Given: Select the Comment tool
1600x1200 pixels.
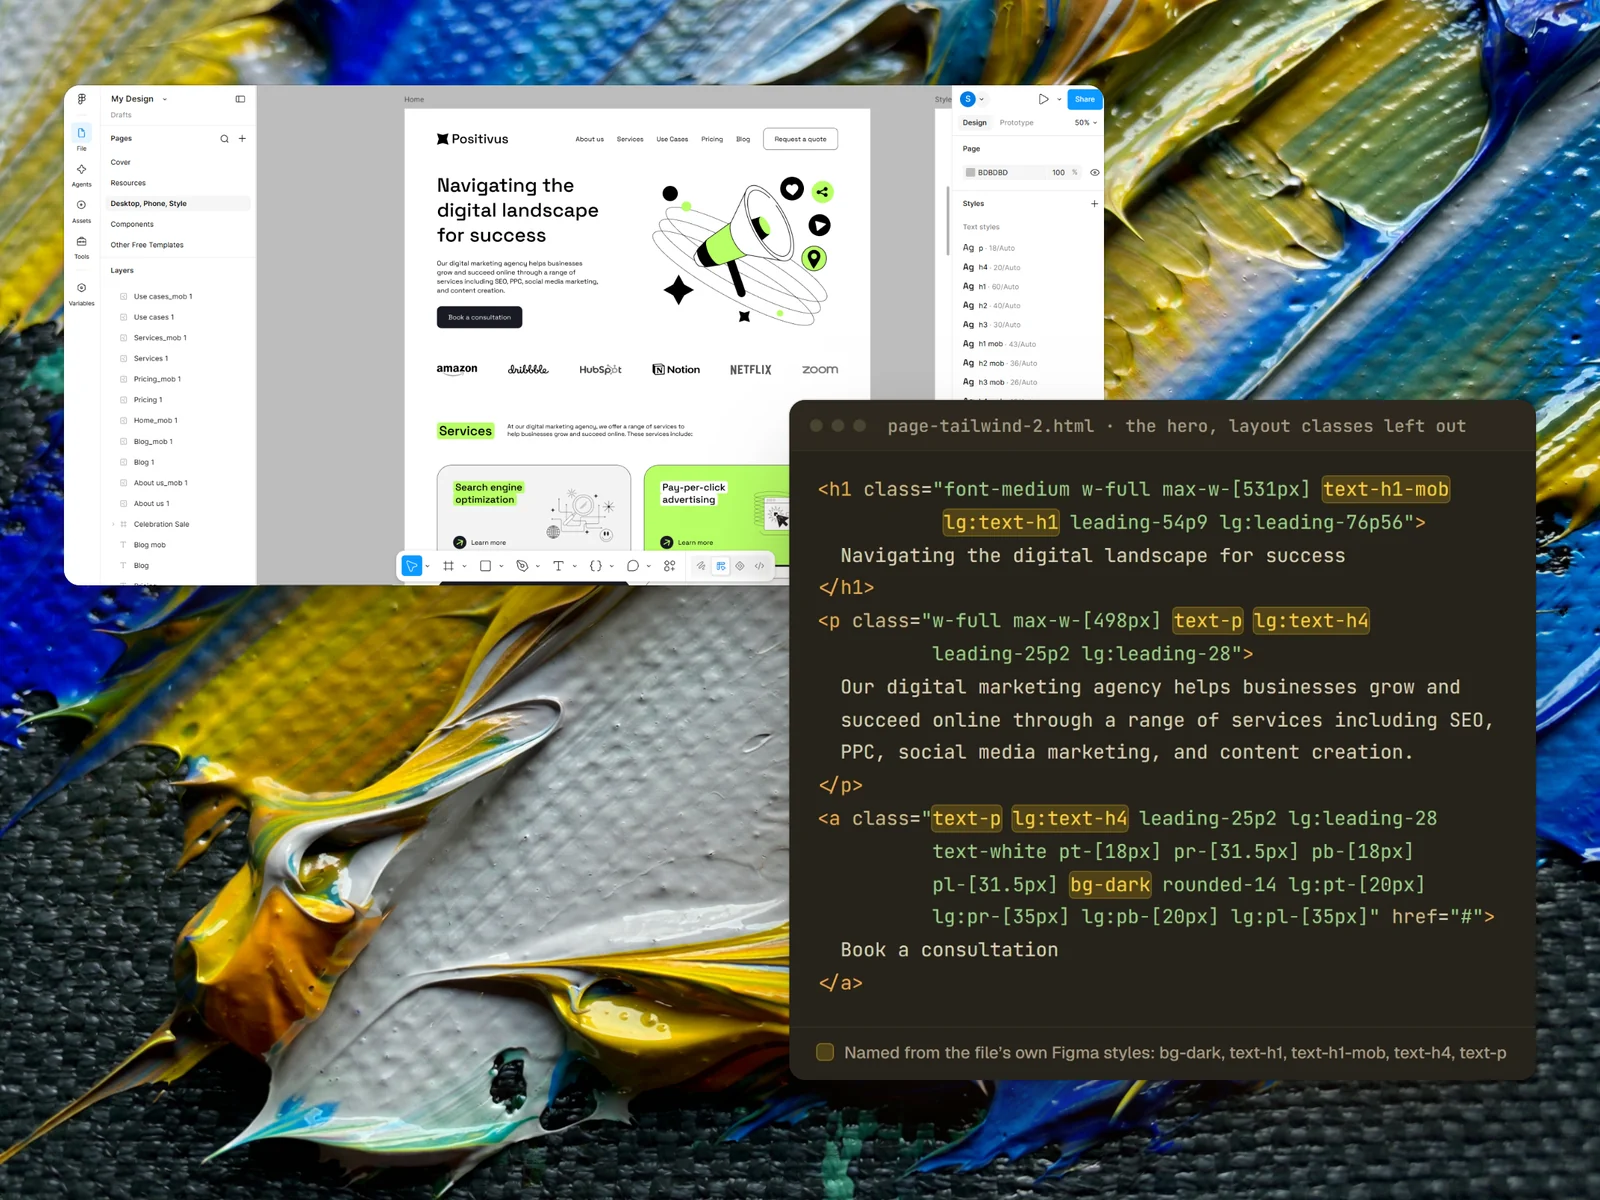Looking at the screenshot, I should click(632, 566).
